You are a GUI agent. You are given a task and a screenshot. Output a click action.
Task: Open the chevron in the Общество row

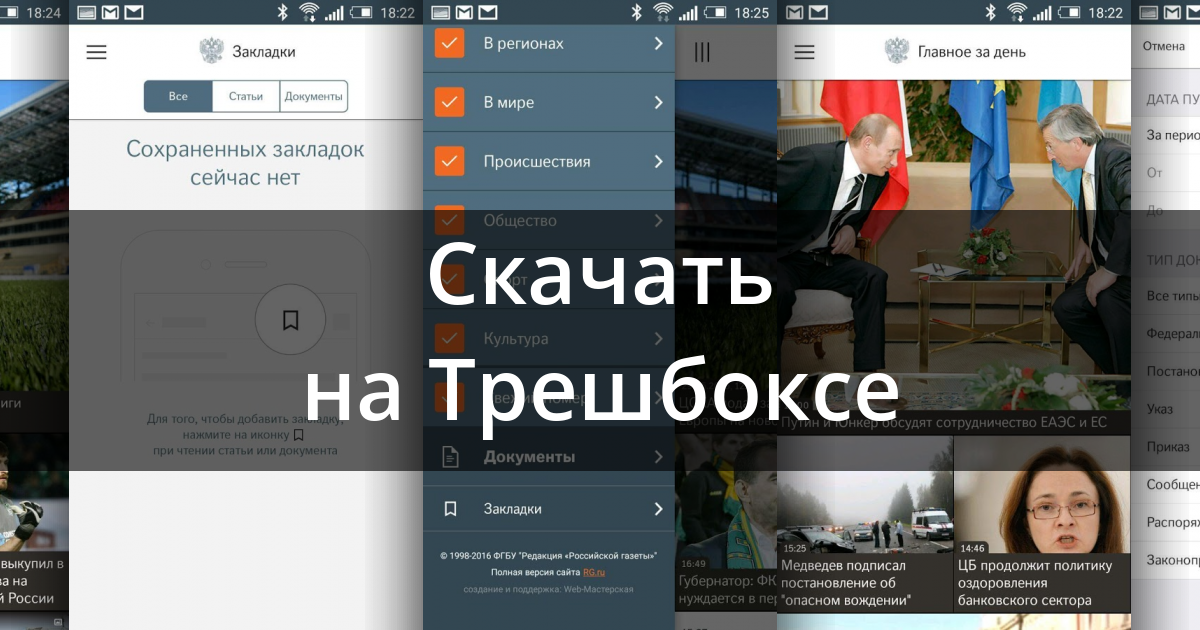pos(658,220)
